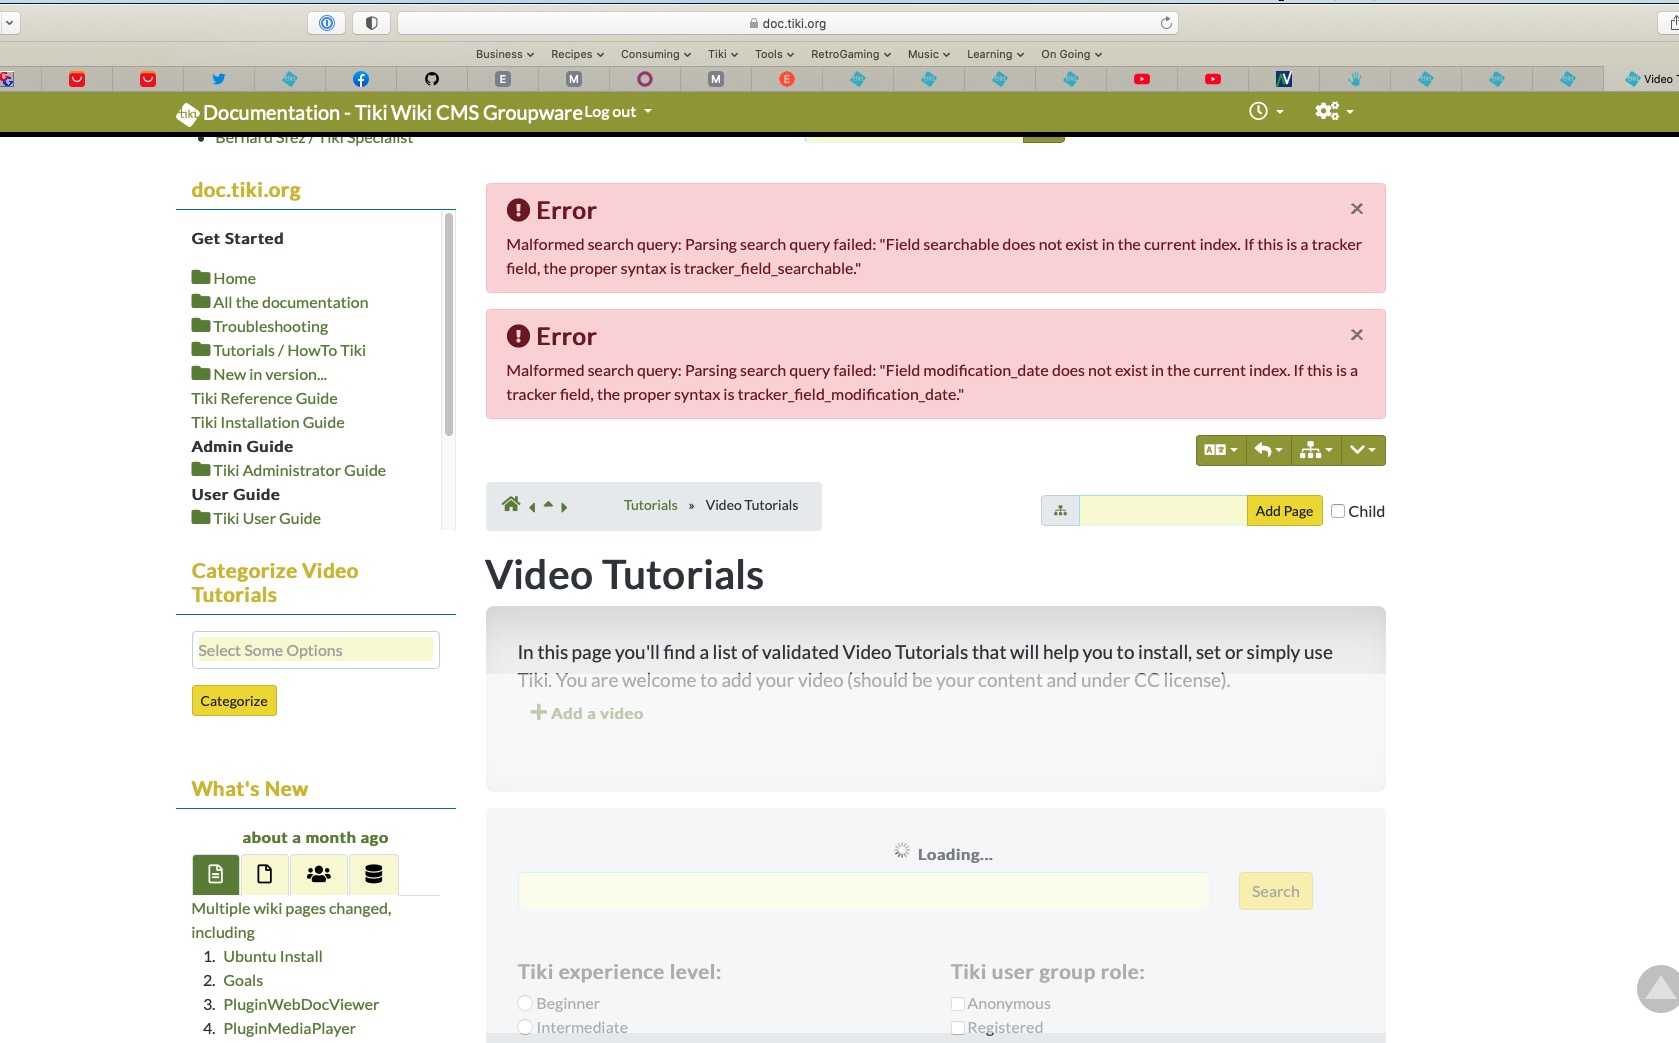Click the privacy shield icon in Safari toolbar
Image resolution: width=1679 pixels, height=1043 pixels.
371,23
